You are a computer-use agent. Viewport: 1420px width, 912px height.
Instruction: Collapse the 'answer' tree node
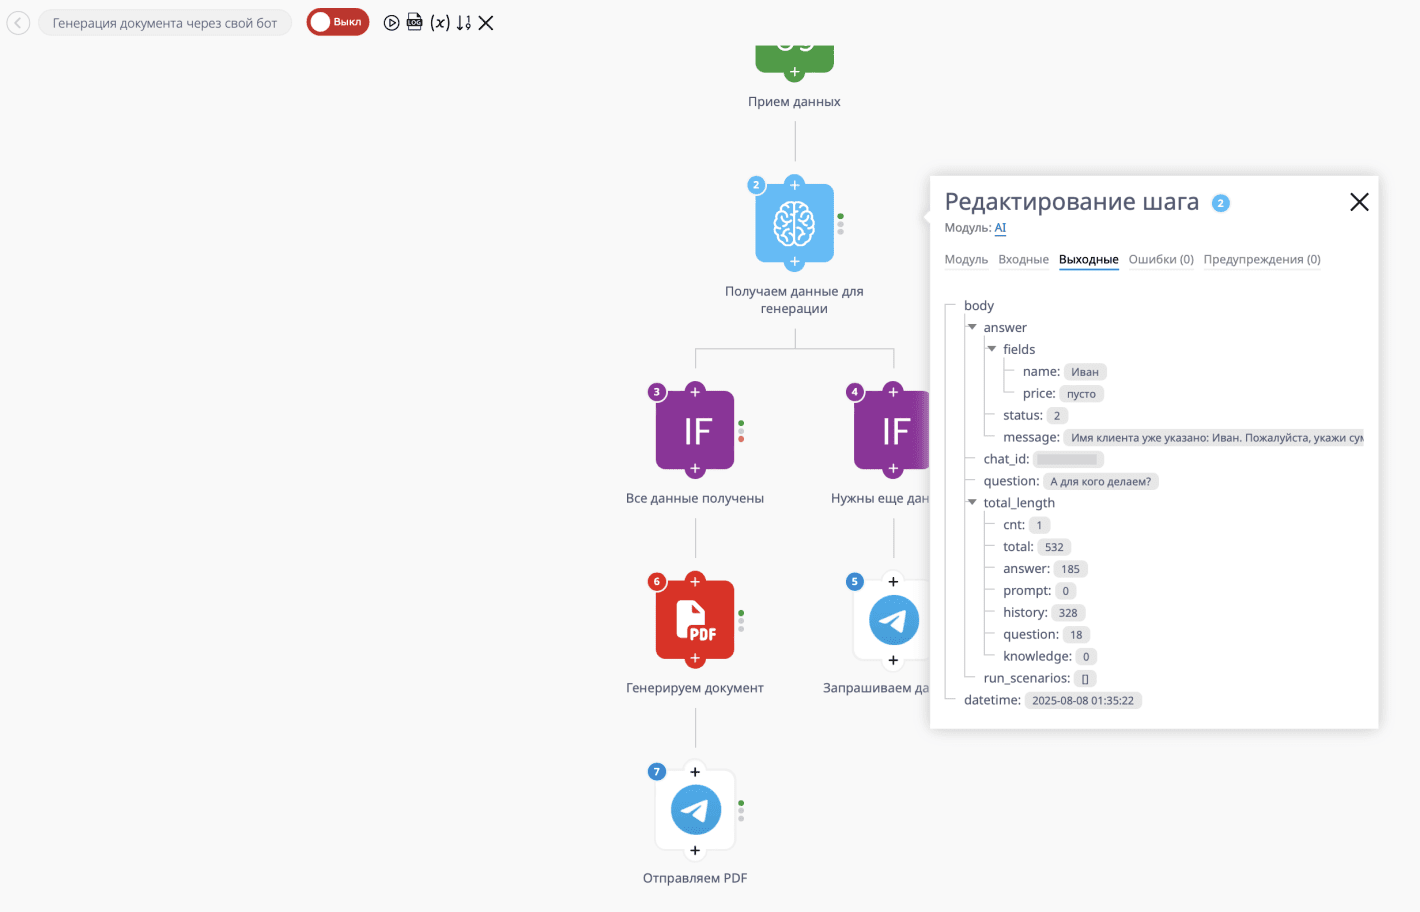972,327
